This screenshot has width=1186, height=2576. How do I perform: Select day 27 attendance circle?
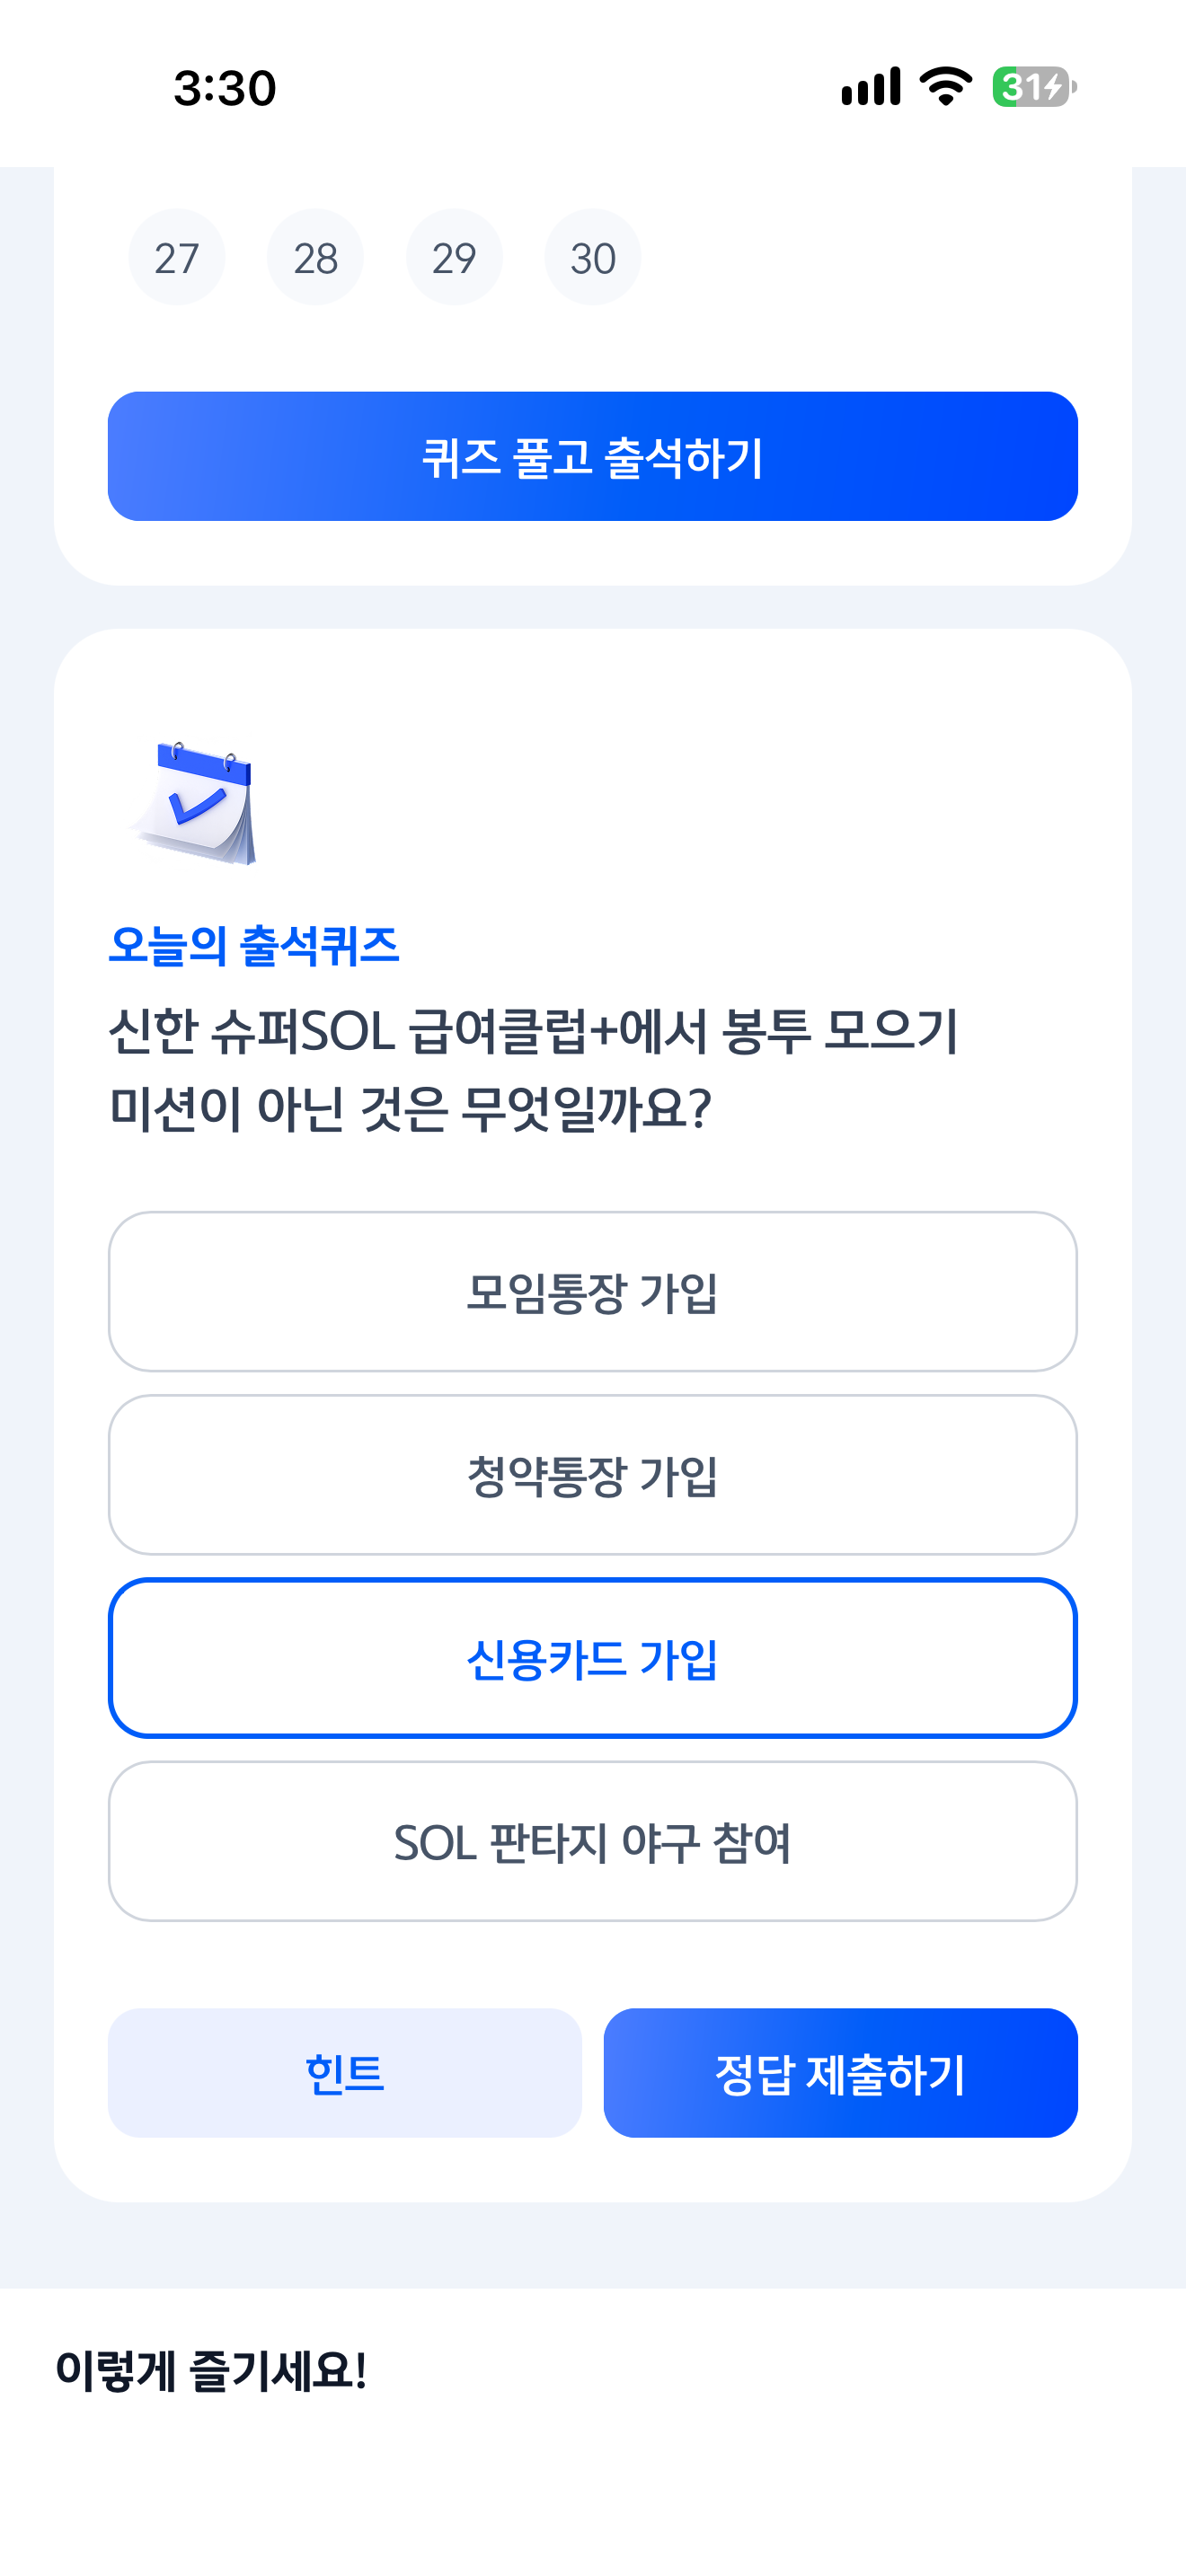pyautogui.click(x=177, y=258)
